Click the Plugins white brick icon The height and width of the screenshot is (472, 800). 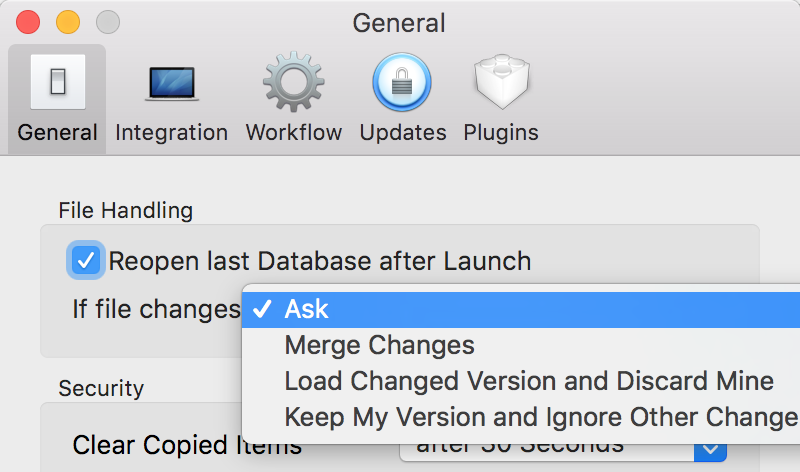point(502,82)
